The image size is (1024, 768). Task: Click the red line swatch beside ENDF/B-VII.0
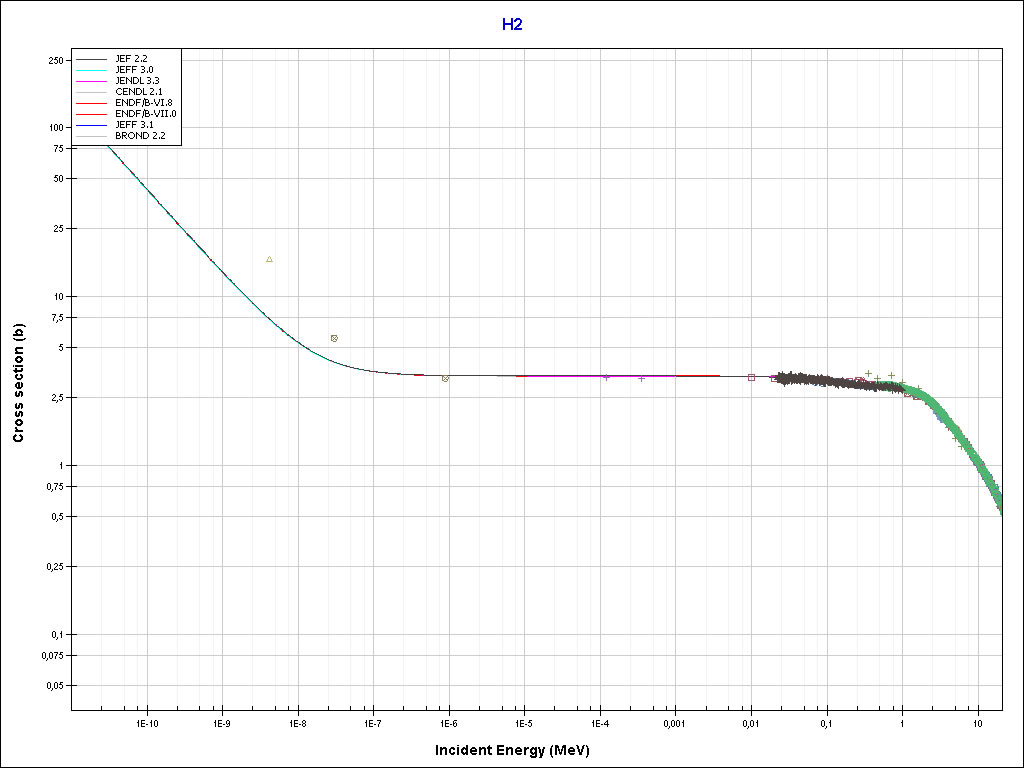pos(92,113)
